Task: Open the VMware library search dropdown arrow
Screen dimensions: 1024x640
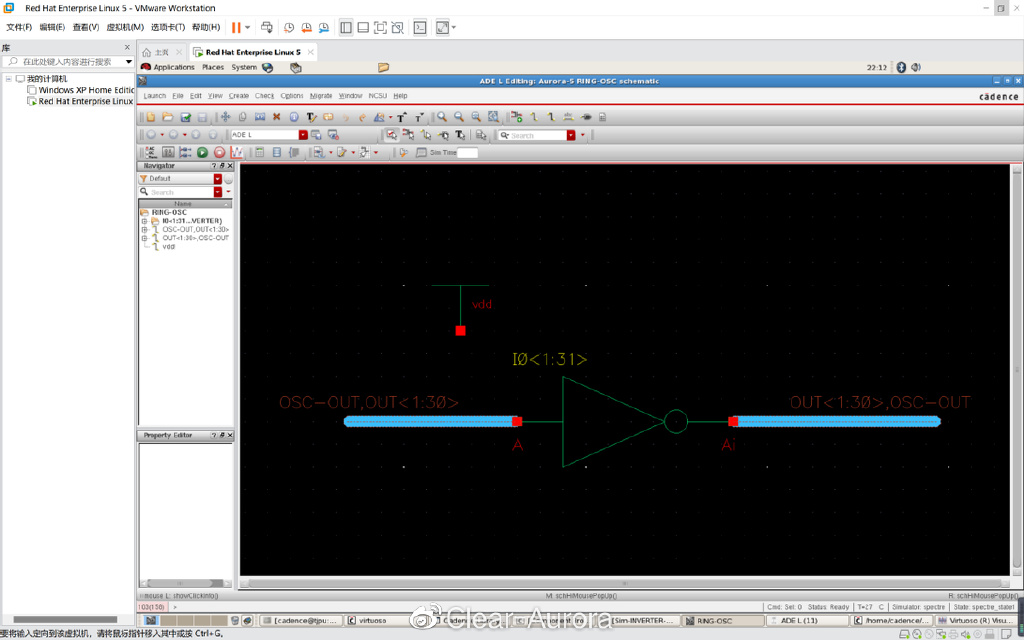Action: tap(129, 61)
